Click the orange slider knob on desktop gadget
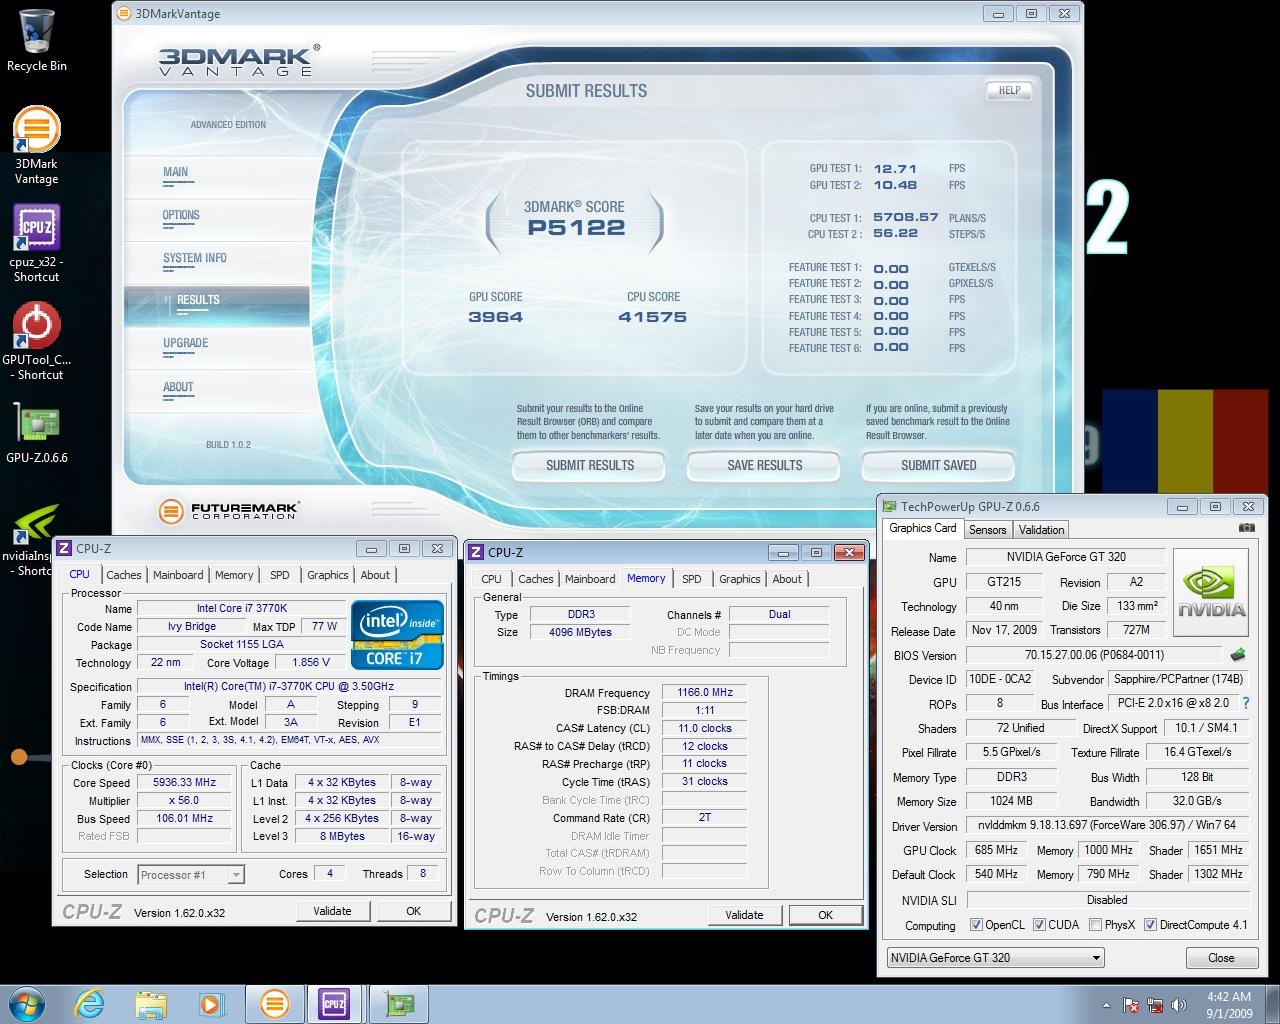1280x1024 pixels. pos(18,757)
